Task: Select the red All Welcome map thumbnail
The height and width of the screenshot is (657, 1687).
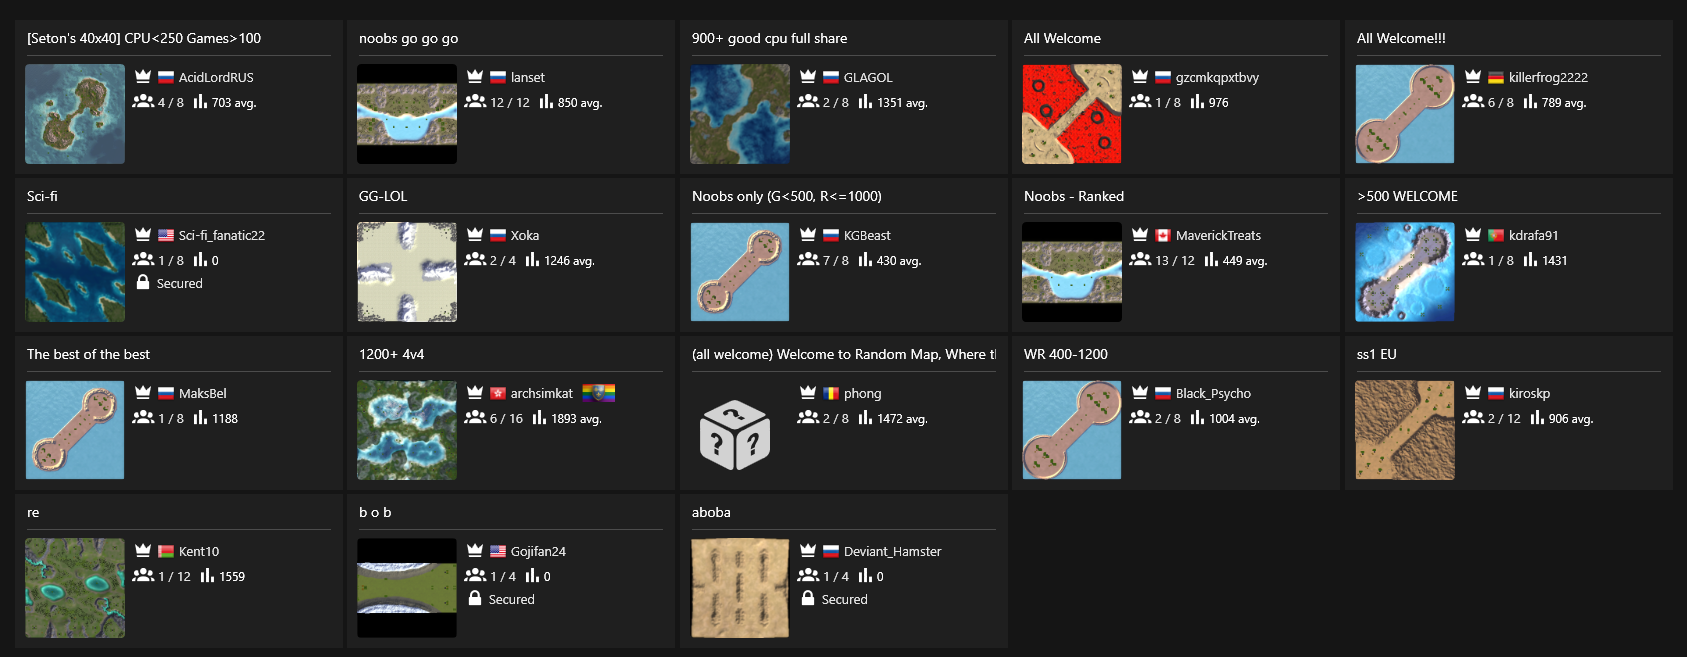Action: [x=1072, y=114]
